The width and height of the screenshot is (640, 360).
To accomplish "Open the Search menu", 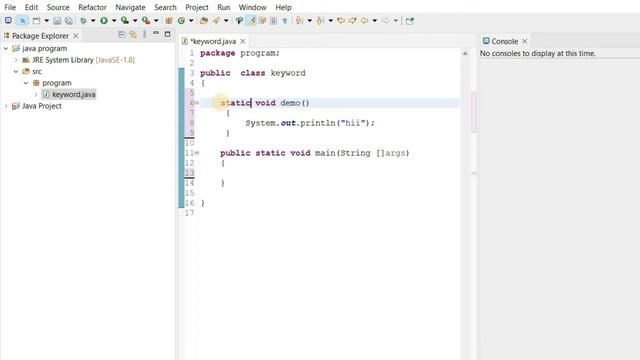I will (x=165, y=7).
